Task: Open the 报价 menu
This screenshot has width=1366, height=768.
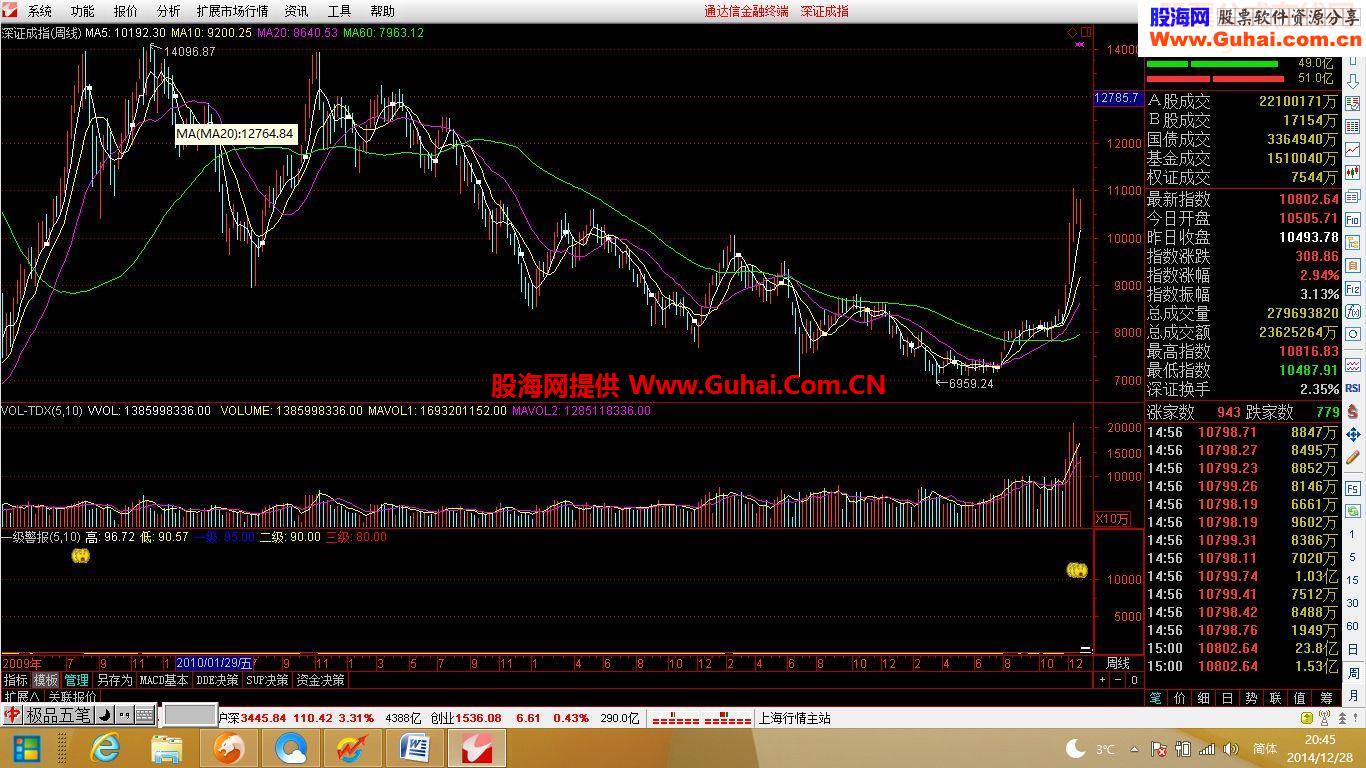Action: pyautogui.click(x=126, y=11)
